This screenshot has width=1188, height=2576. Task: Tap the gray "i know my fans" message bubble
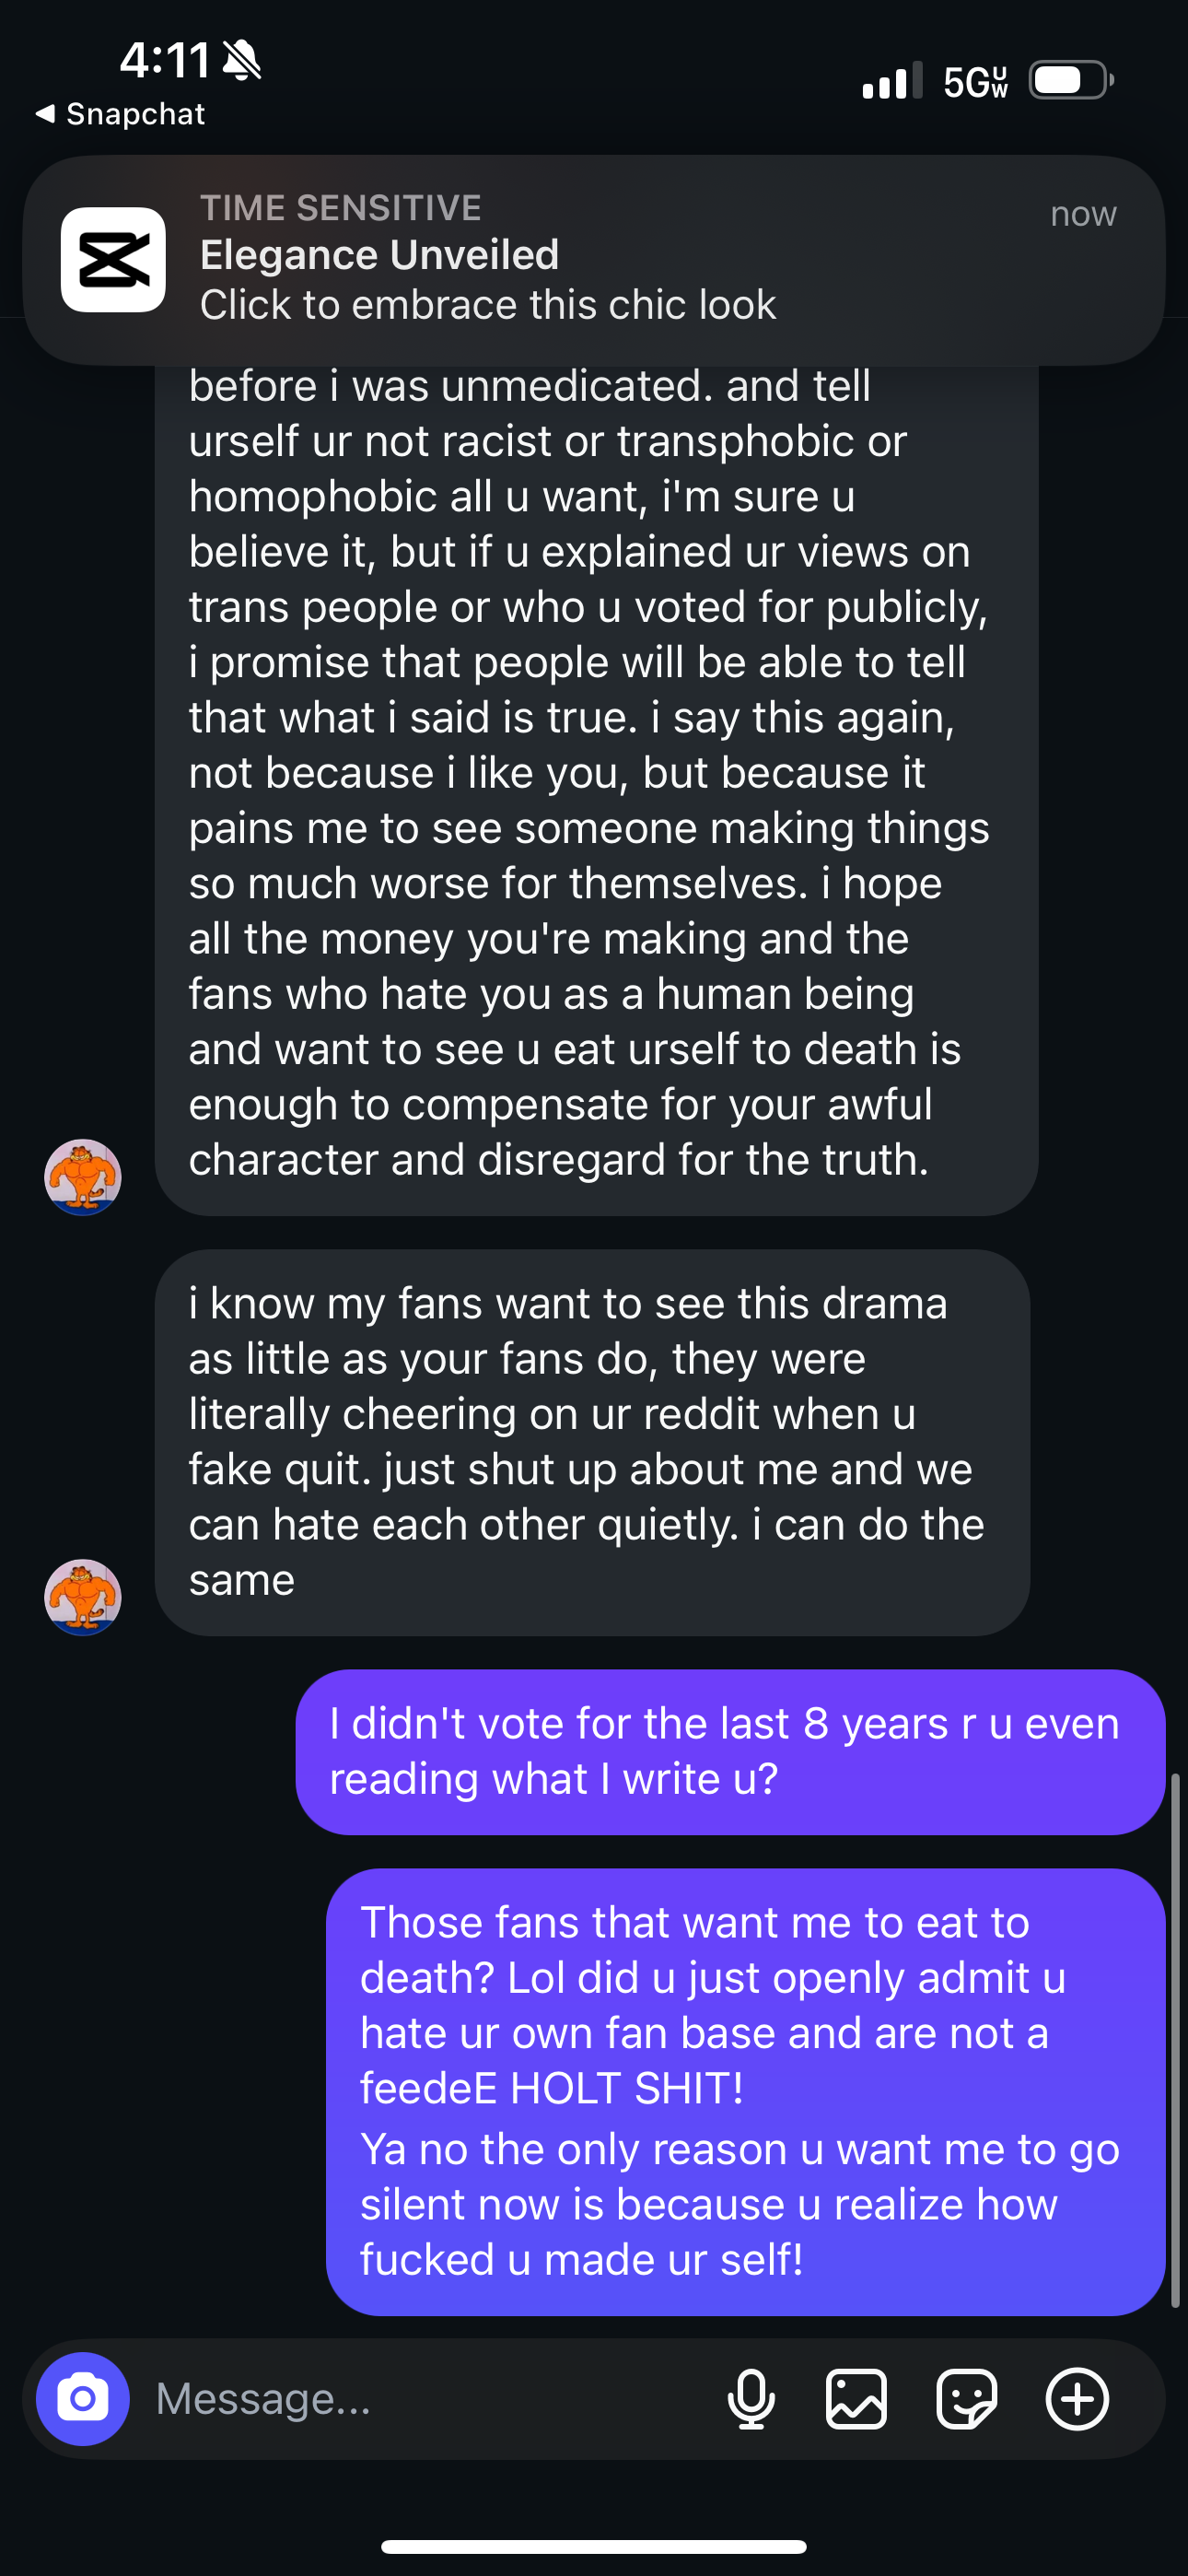[x=592, y=1442]
